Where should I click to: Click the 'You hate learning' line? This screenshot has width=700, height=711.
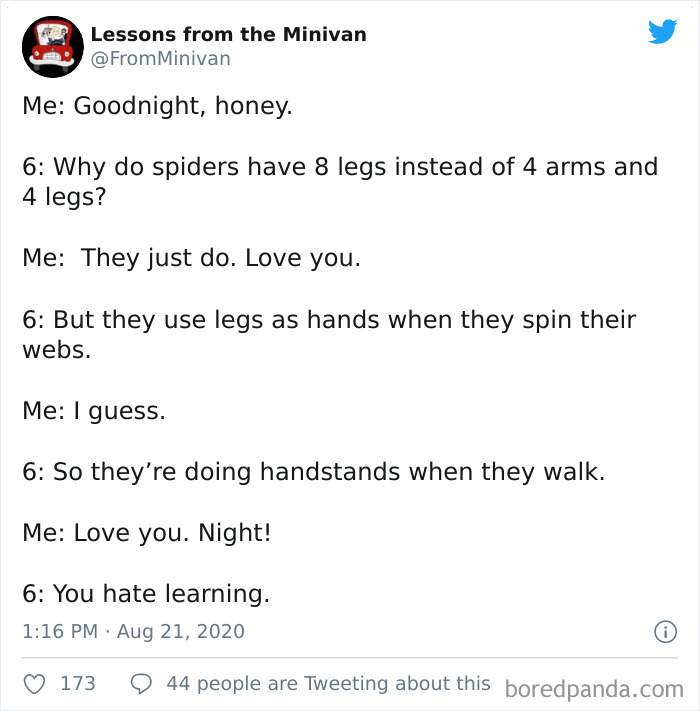click(x=146, y=594)
